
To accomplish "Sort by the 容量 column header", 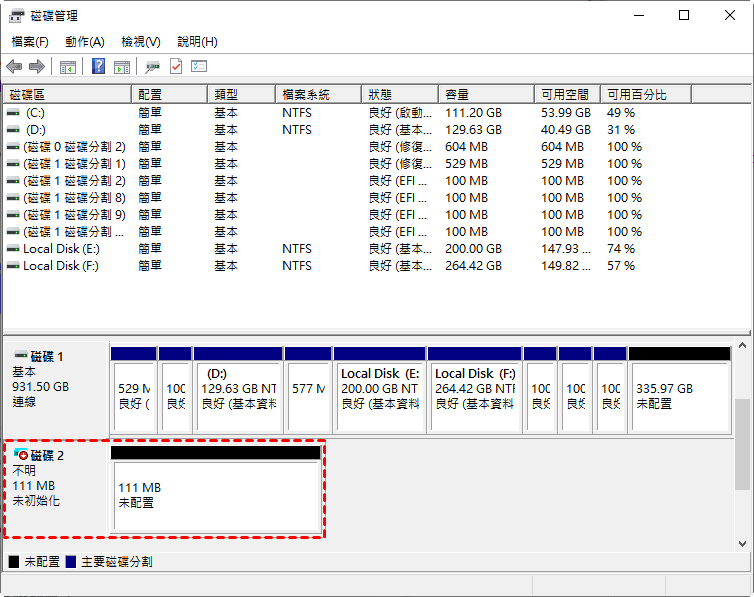I will pyautogui.click(x=487, y=95).
